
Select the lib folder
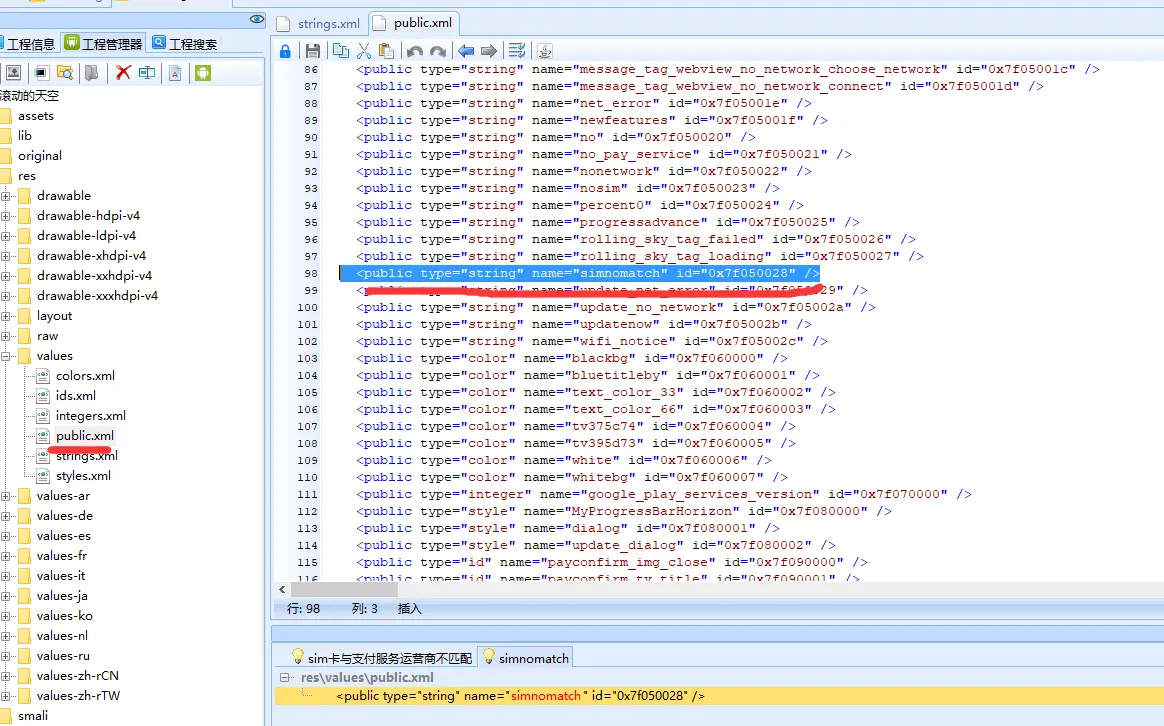pos(24,136)
